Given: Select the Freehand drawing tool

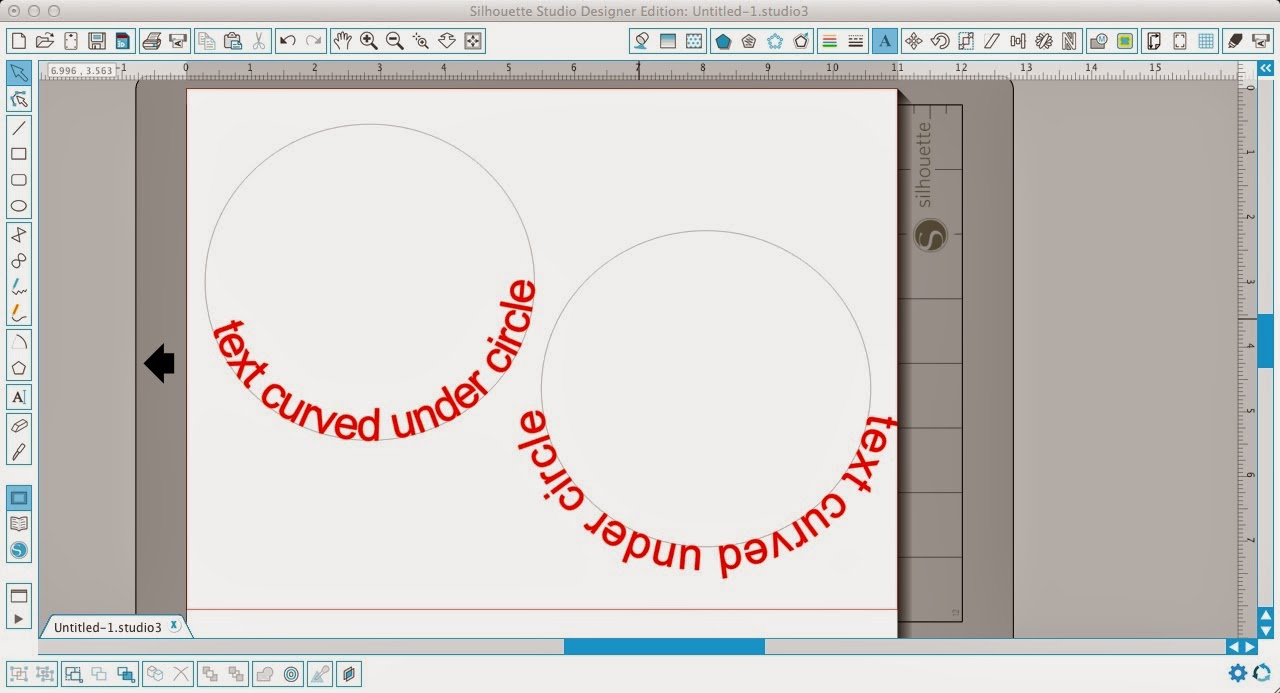Looking at the screenshot, I should click(18, 287).
